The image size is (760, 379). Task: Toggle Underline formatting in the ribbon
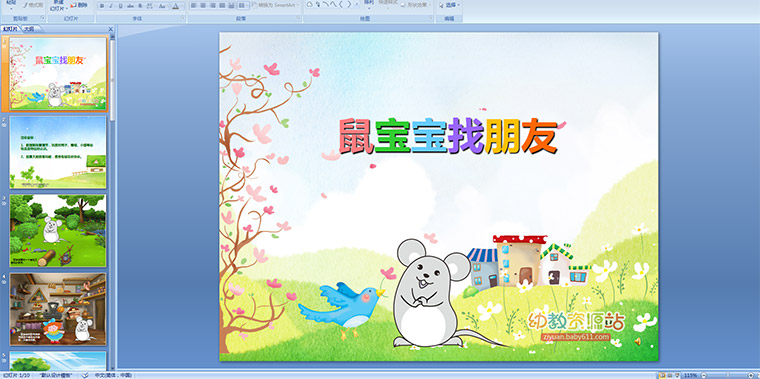(120, 6)
